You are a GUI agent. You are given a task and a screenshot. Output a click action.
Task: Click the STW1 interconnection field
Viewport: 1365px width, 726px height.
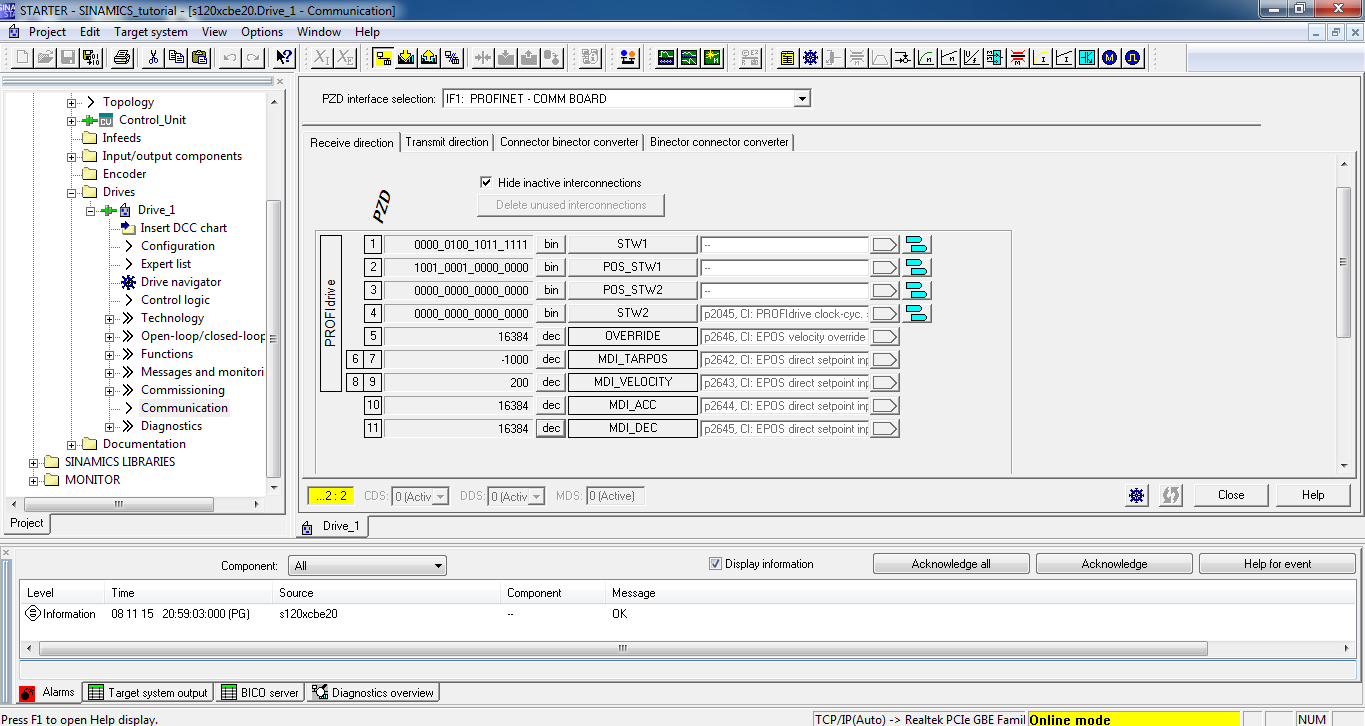click(x=784, y=244)
